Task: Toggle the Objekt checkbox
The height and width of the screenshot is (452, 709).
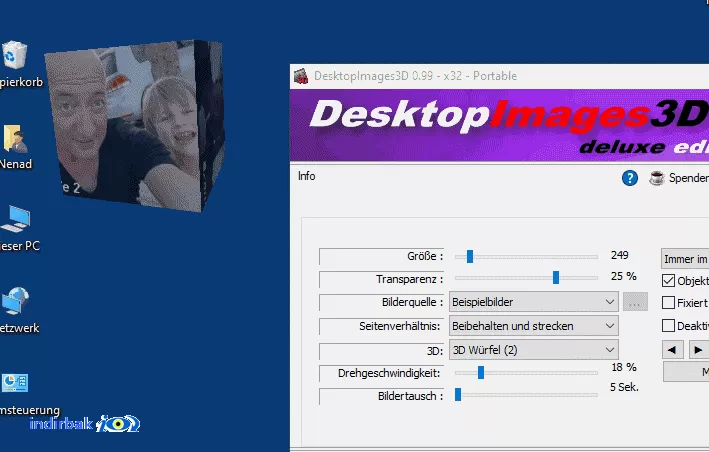Action: pos(668,281)
